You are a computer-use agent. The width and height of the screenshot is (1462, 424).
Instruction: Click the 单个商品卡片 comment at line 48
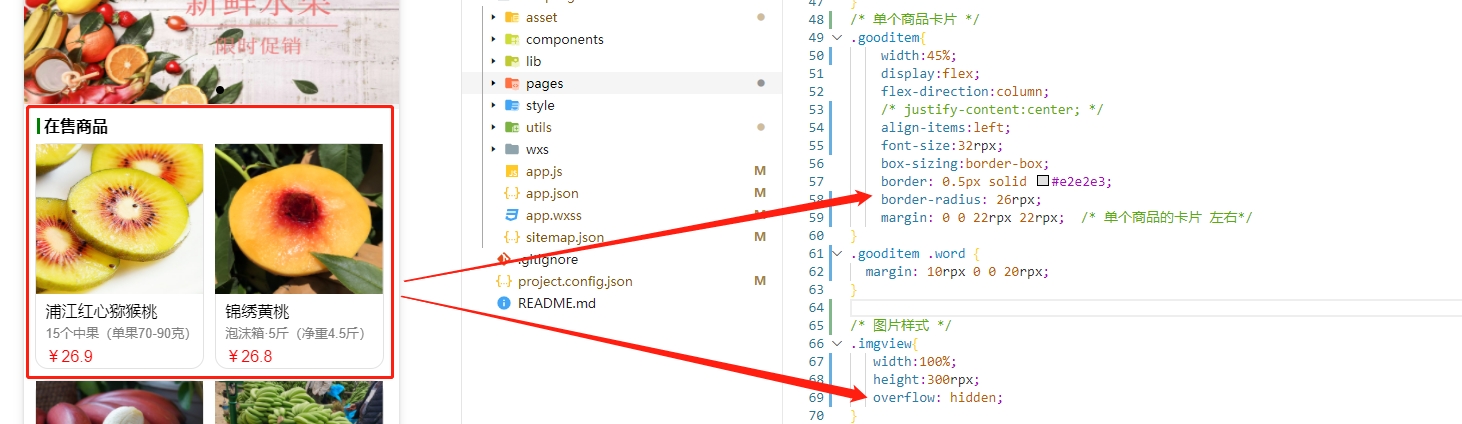pos(916,20)
